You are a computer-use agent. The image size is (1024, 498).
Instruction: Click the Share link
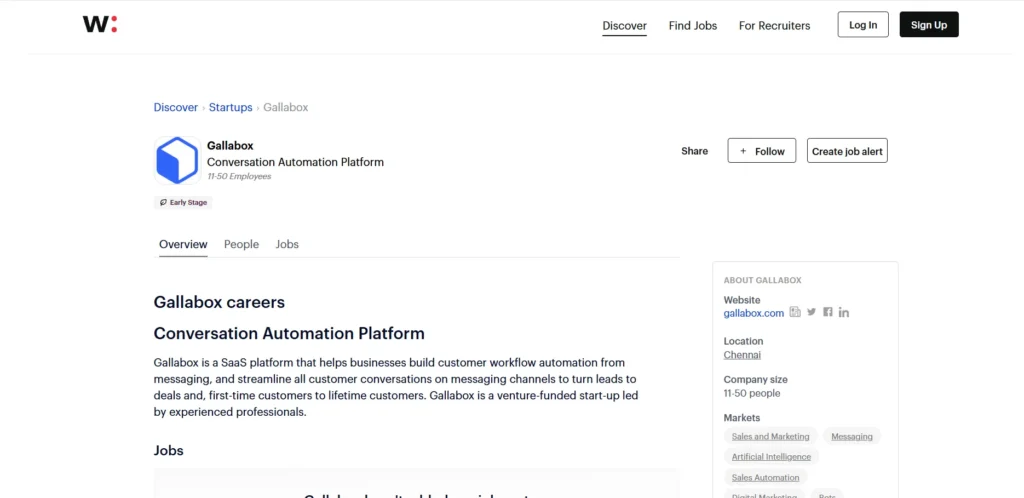(x=694, y=151)
